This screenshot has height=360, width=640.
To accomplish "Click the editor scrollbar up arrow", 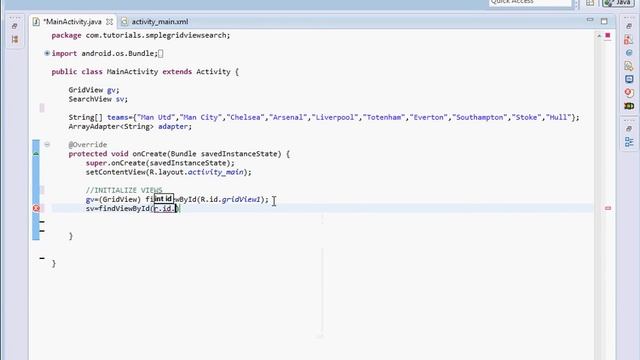I will (x=599, y=36).
